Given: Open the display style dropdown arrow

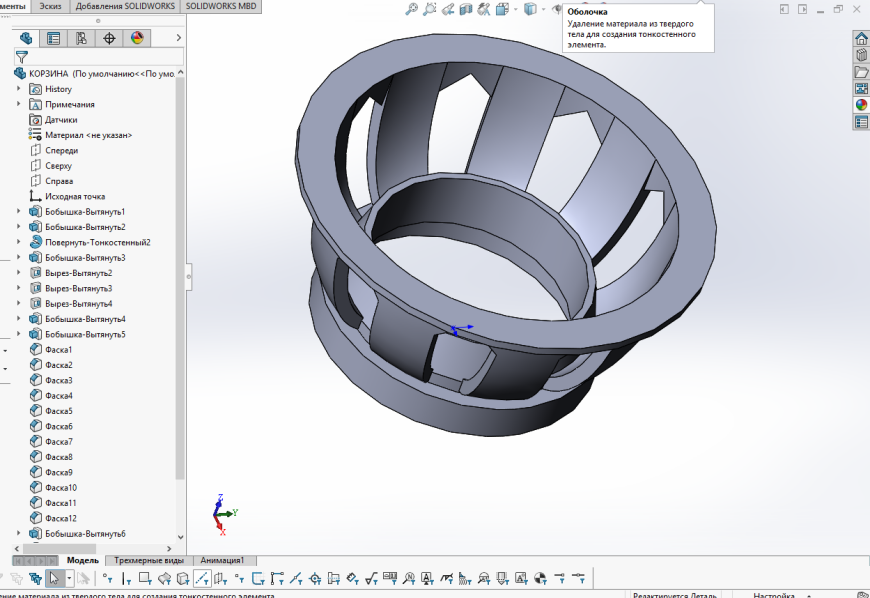Looking at the screenshot, I should click(543, 9).
